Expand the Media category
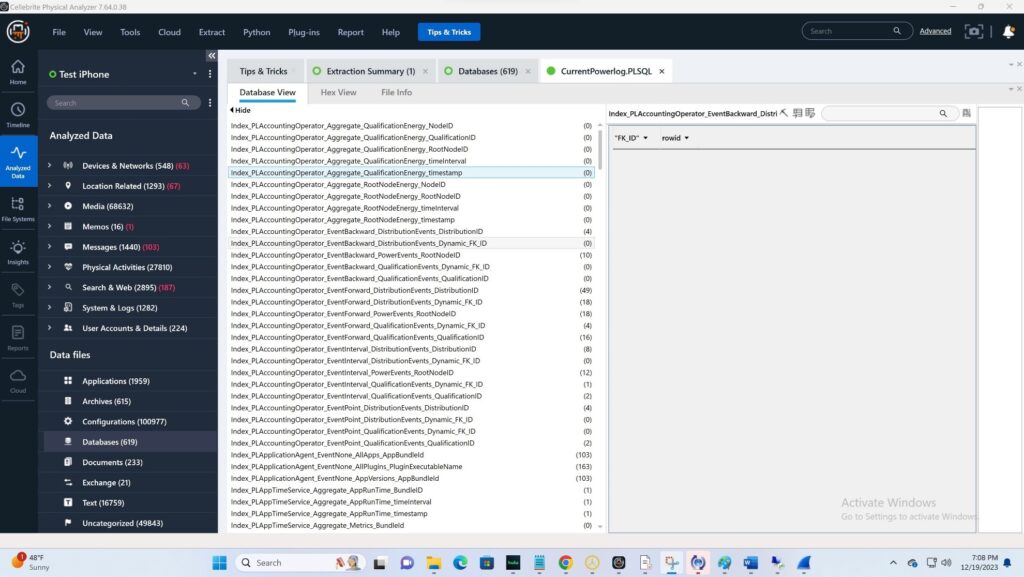This screenshot has height=577, width=1024. (50, 206)
